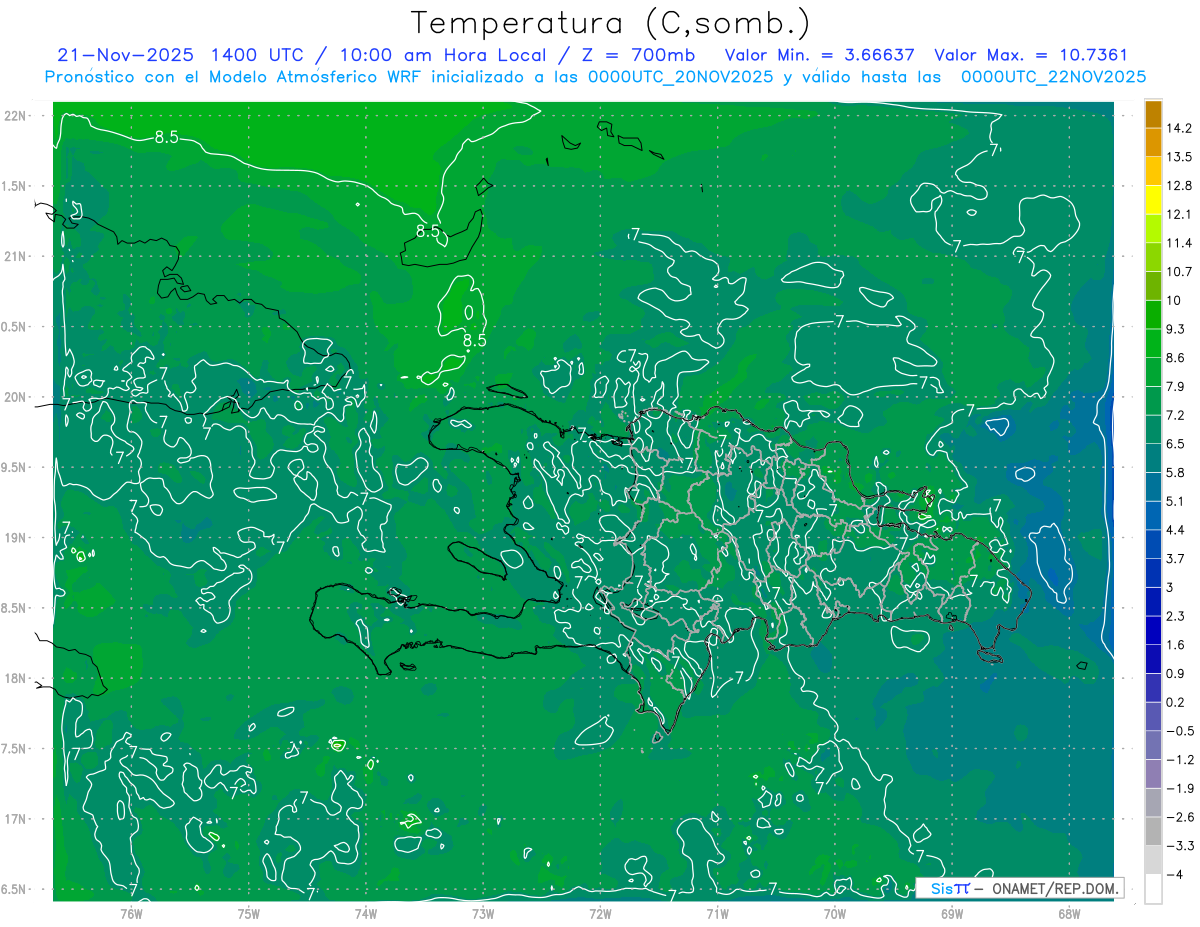Screen dimensions: 1200x927
Task: Click the 10:00 am Hora Local text
Action: (441, 55)
